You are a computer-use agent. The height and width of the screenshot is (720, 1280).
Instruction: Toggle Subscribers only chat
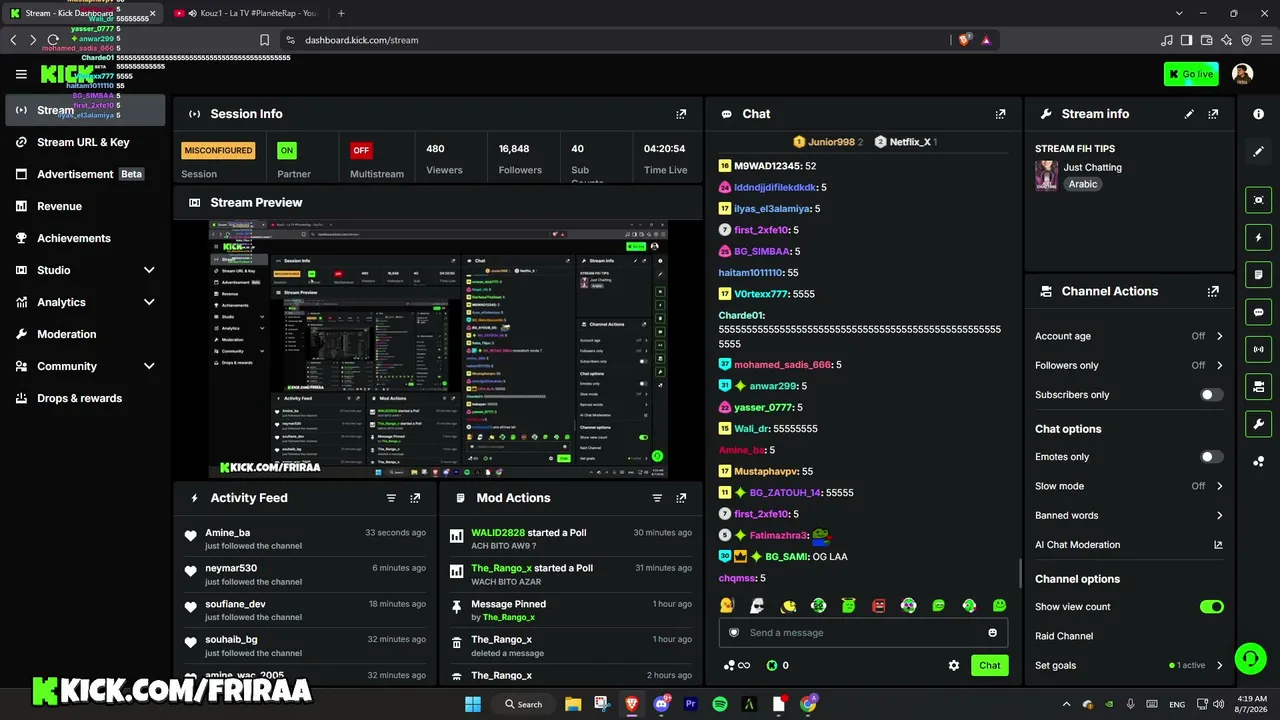coord(1211,395)
